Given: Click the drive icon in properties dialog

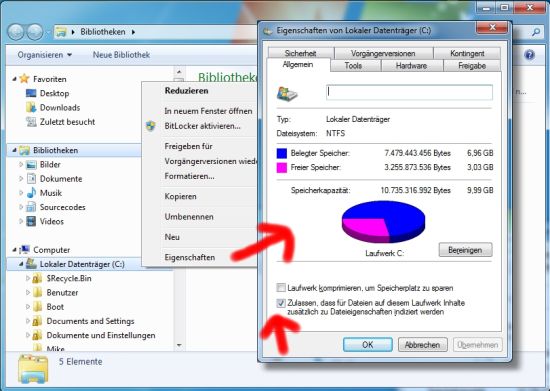Looking at the screenshot, I should point(287,93).
